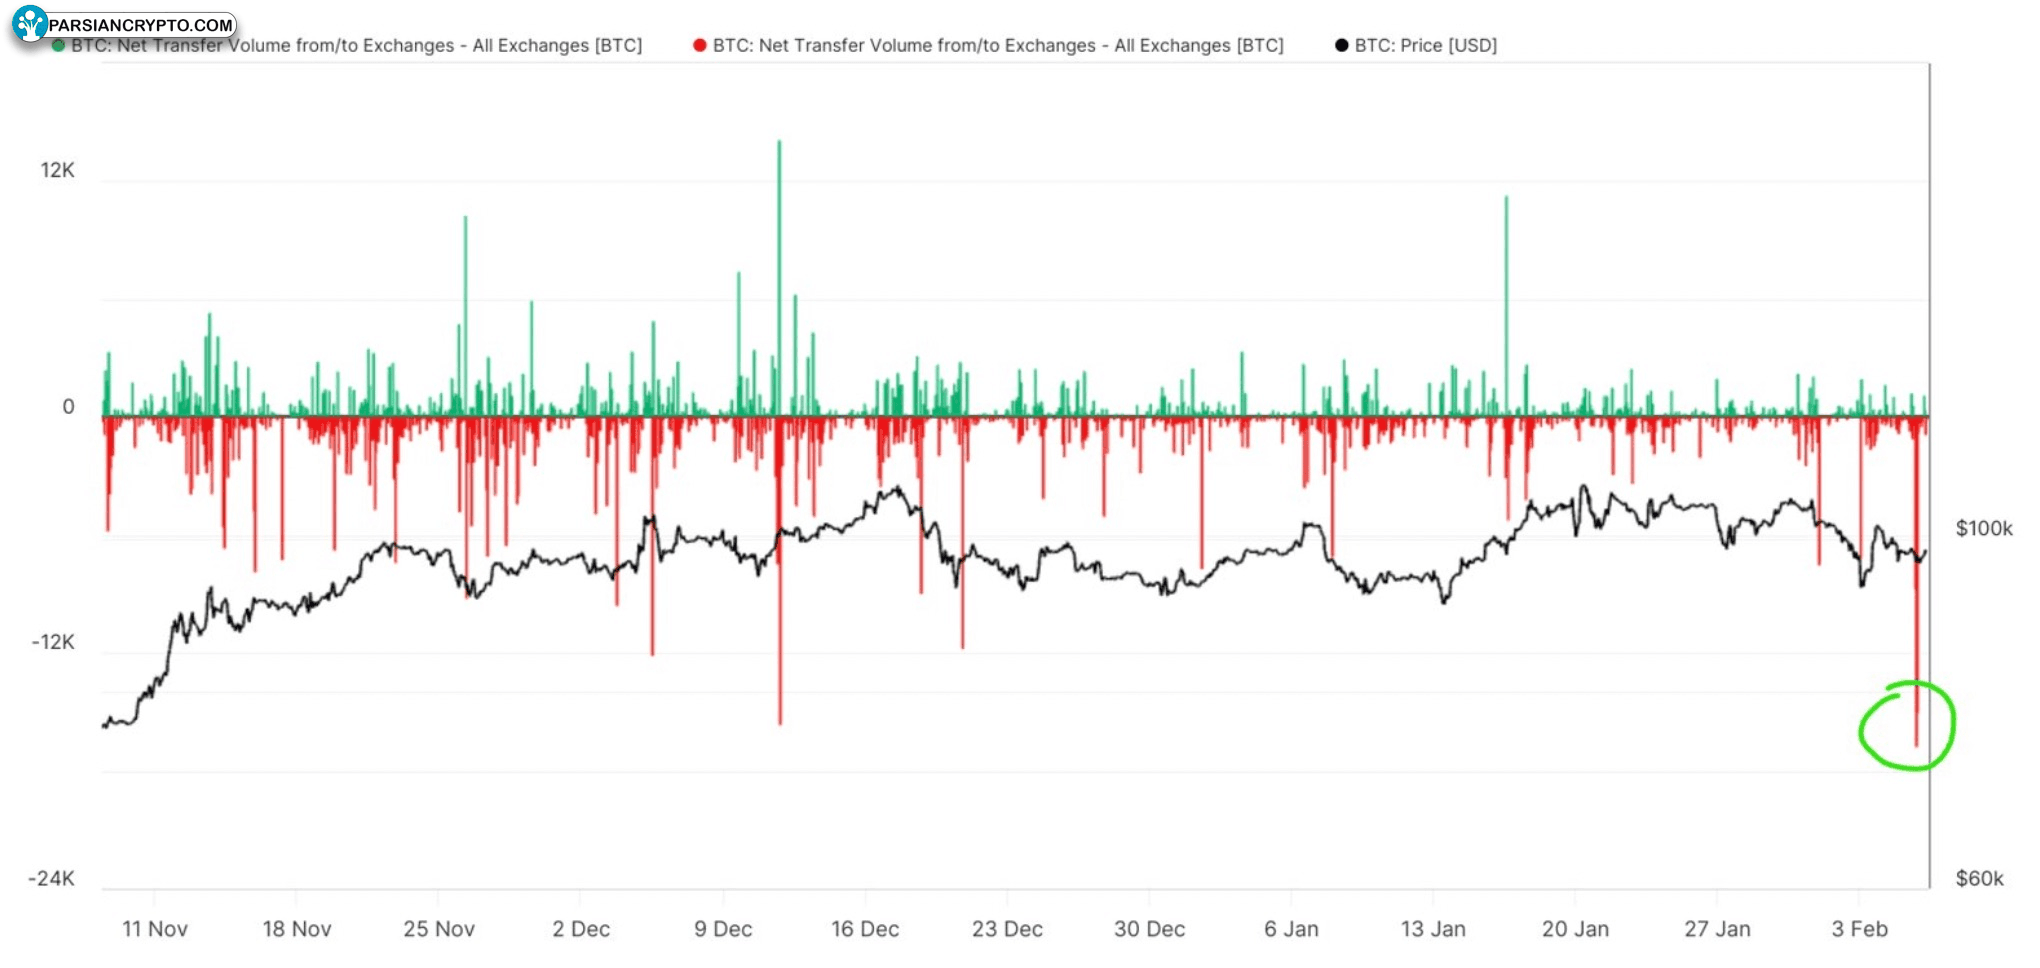The height and width of the screenshot is (968, 2040).
Task: Click the 18 Nov date label
Action: click(297, 929)
